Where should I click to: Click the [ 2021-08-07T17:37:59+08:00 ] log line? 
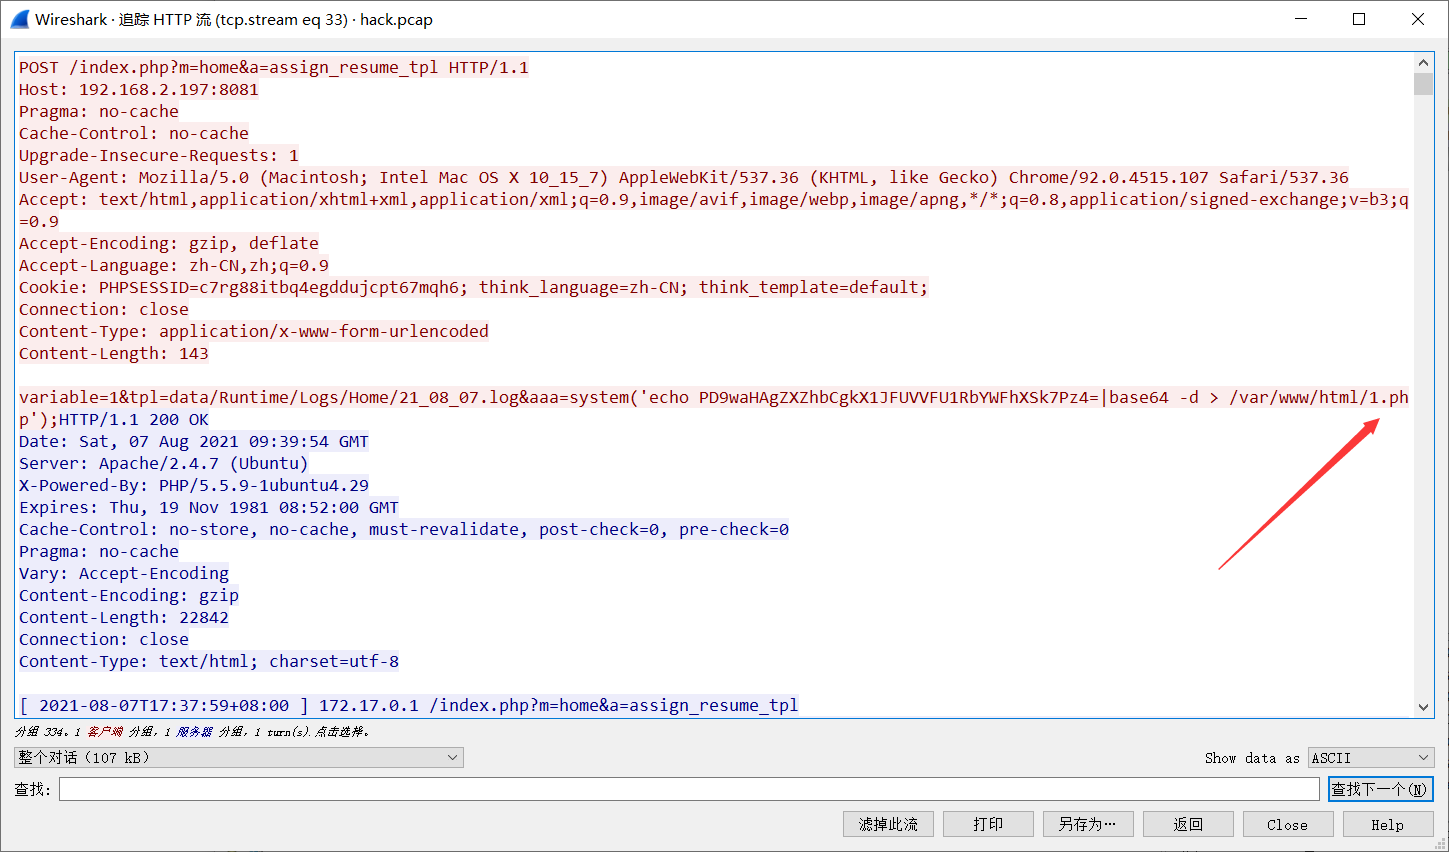pyautogui.click(x=409, y=705)
